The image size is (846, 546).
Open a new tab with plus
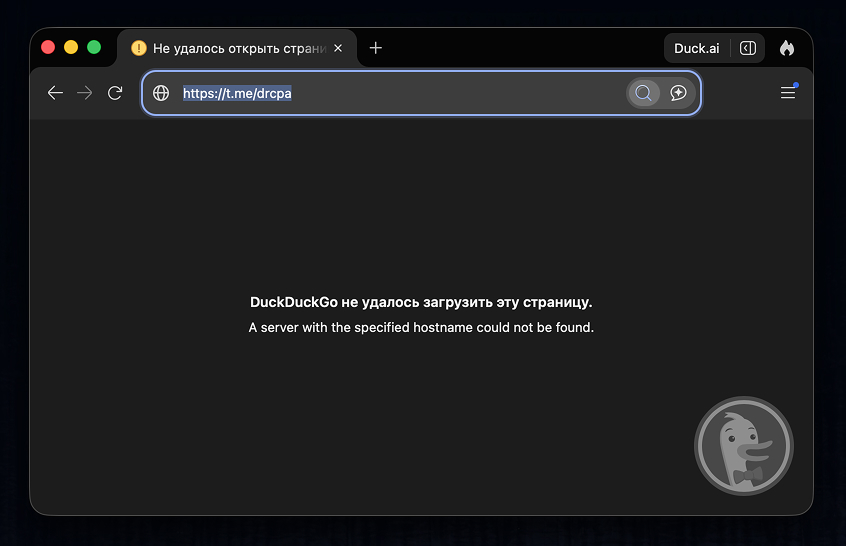(x=376, y=48)
